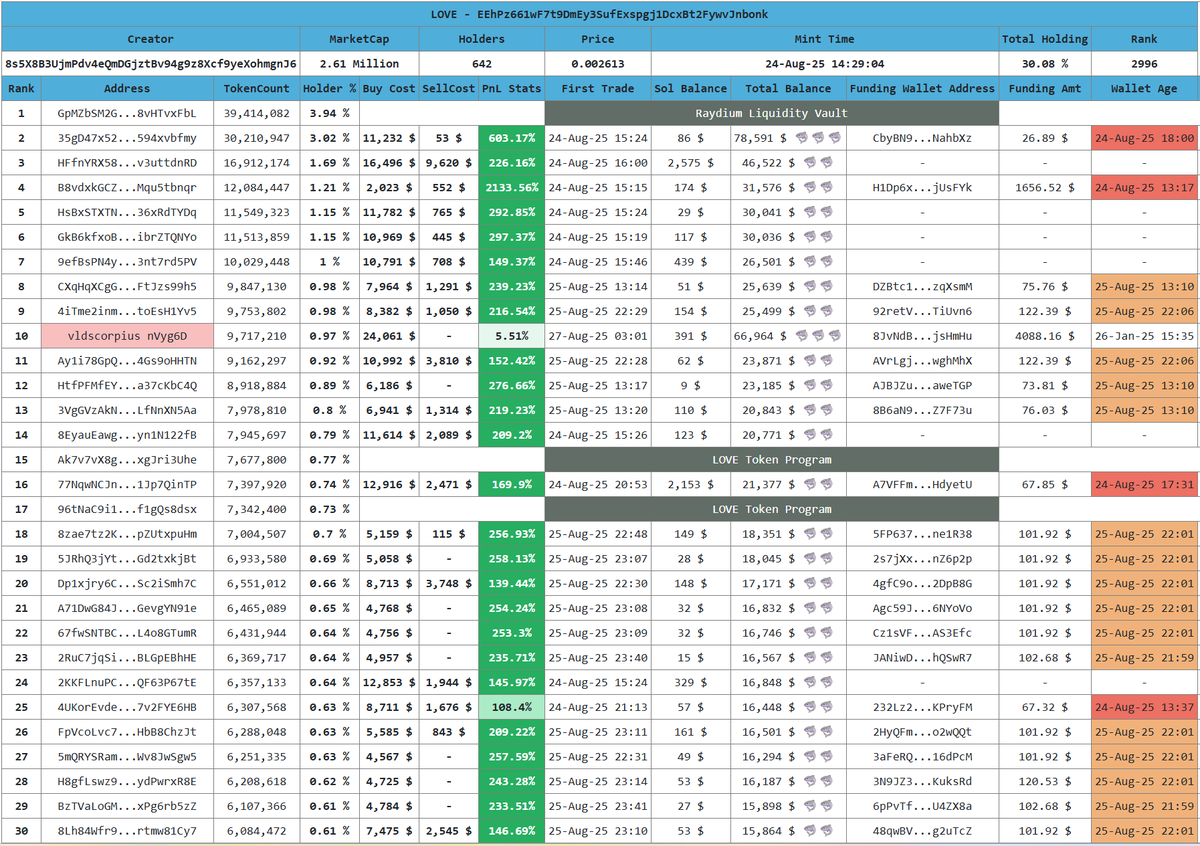
Task: Select funding wallet 8JvNdB...jsHmHu
Action: tap(922, 336)
